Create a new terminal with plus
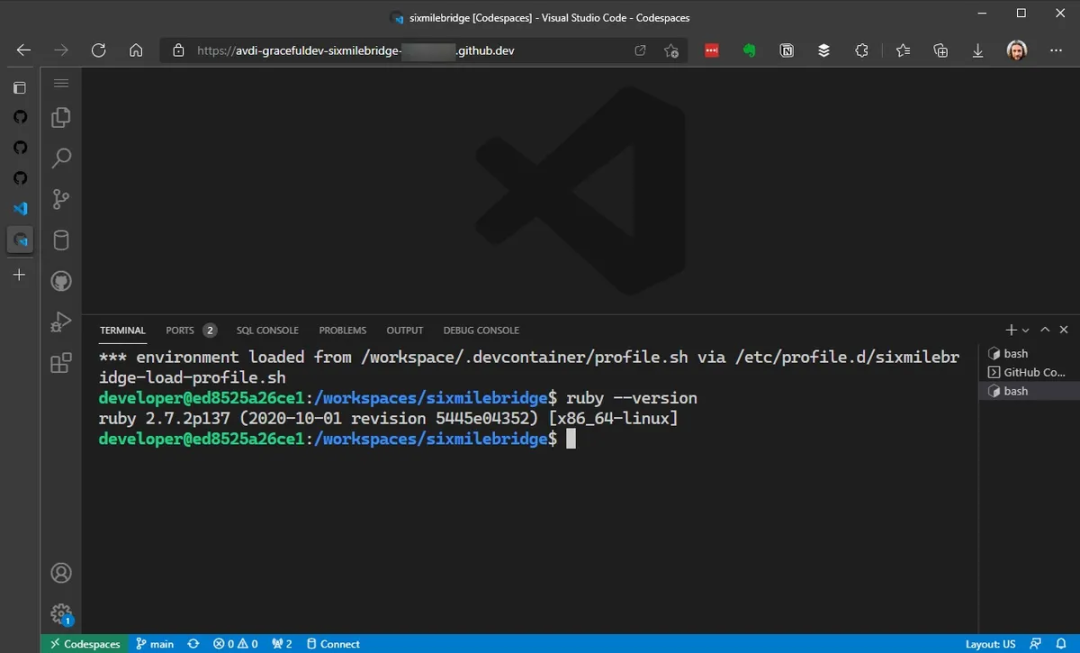The height and width of the screenshot is (653, 1080). click(x=1010, y=330)
